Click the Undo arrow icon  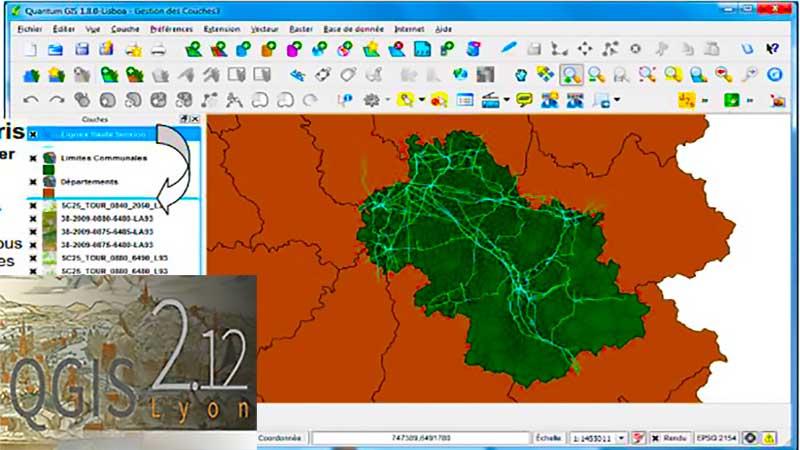[x=31, y=101]
